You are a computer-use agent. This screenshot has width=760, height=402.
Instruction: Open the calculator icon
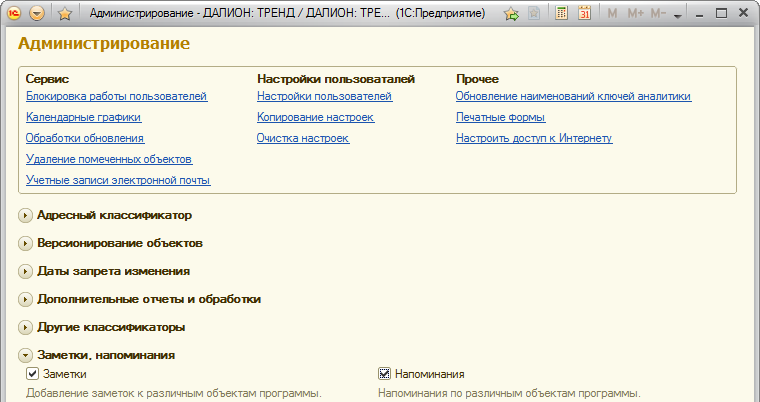click(x=561, y=13)
